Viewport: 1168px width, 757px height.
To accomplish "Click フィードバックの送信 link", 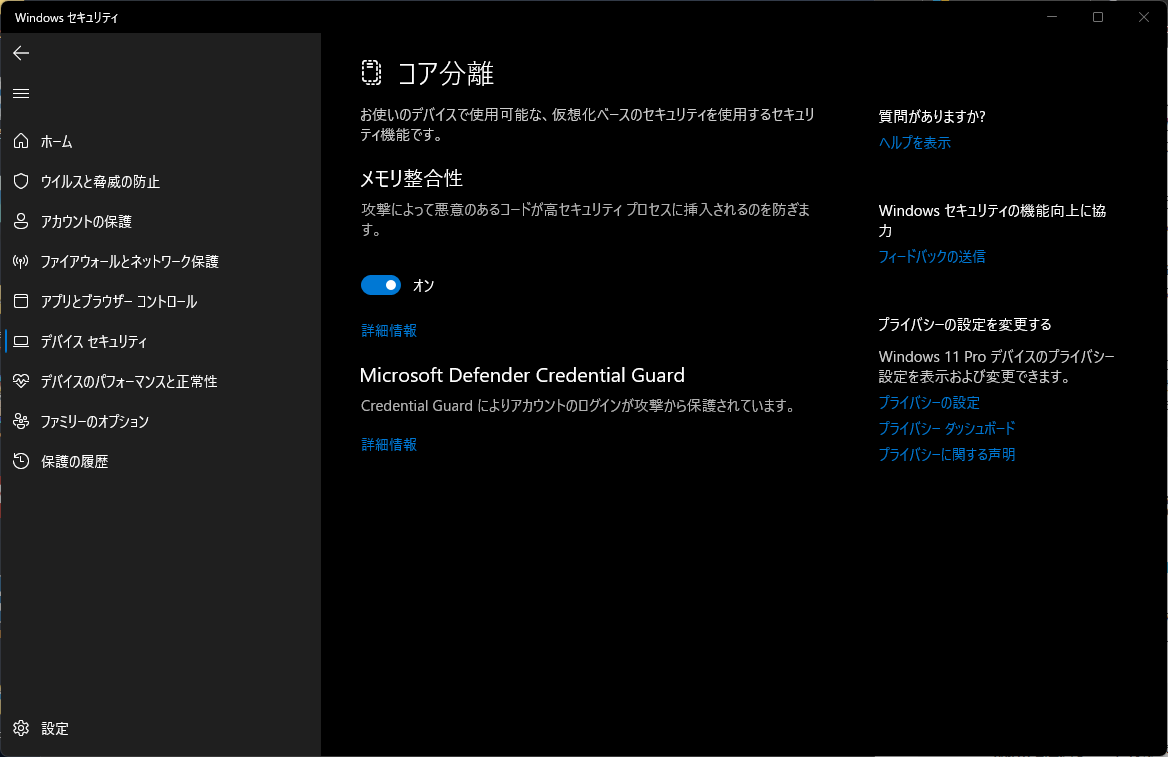I will point(932,256).
